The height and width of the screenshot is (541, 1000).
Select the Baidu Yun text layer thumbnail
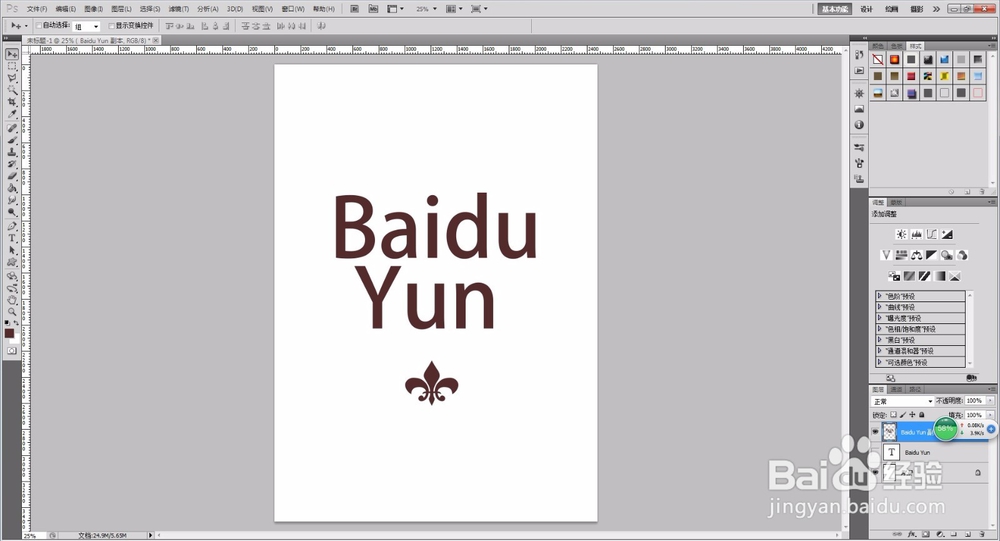pos(892,452)
